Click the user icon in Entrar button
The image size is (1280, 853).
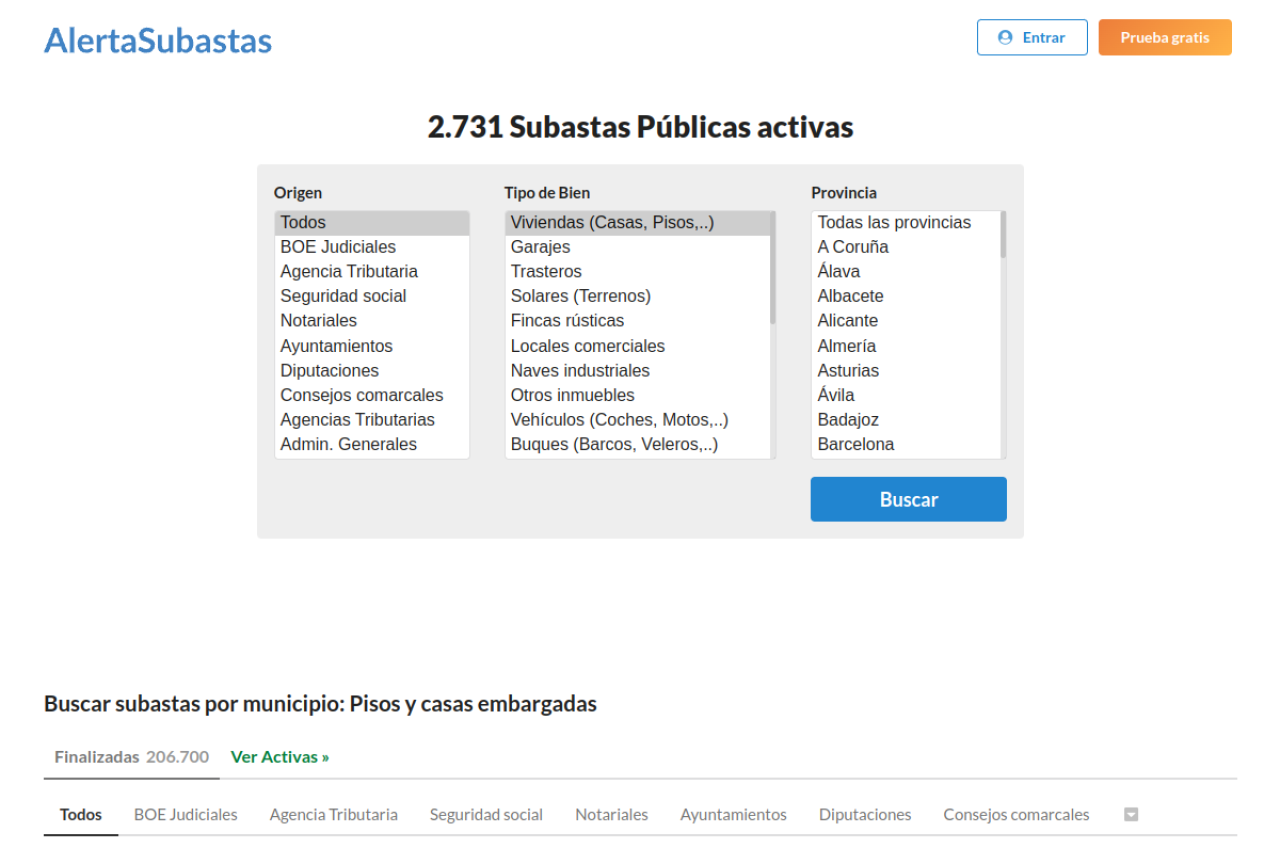tap(1005, 38)
